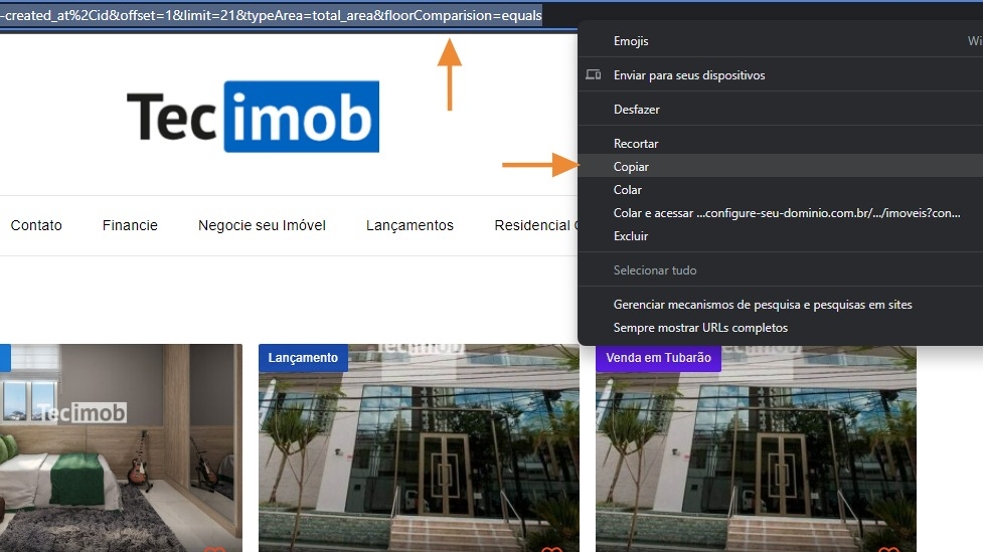Image resolution: width=983 pixels, height=552 pixels.
Task: Open the bedroom property thumbnail
Action: click(121, 447)
